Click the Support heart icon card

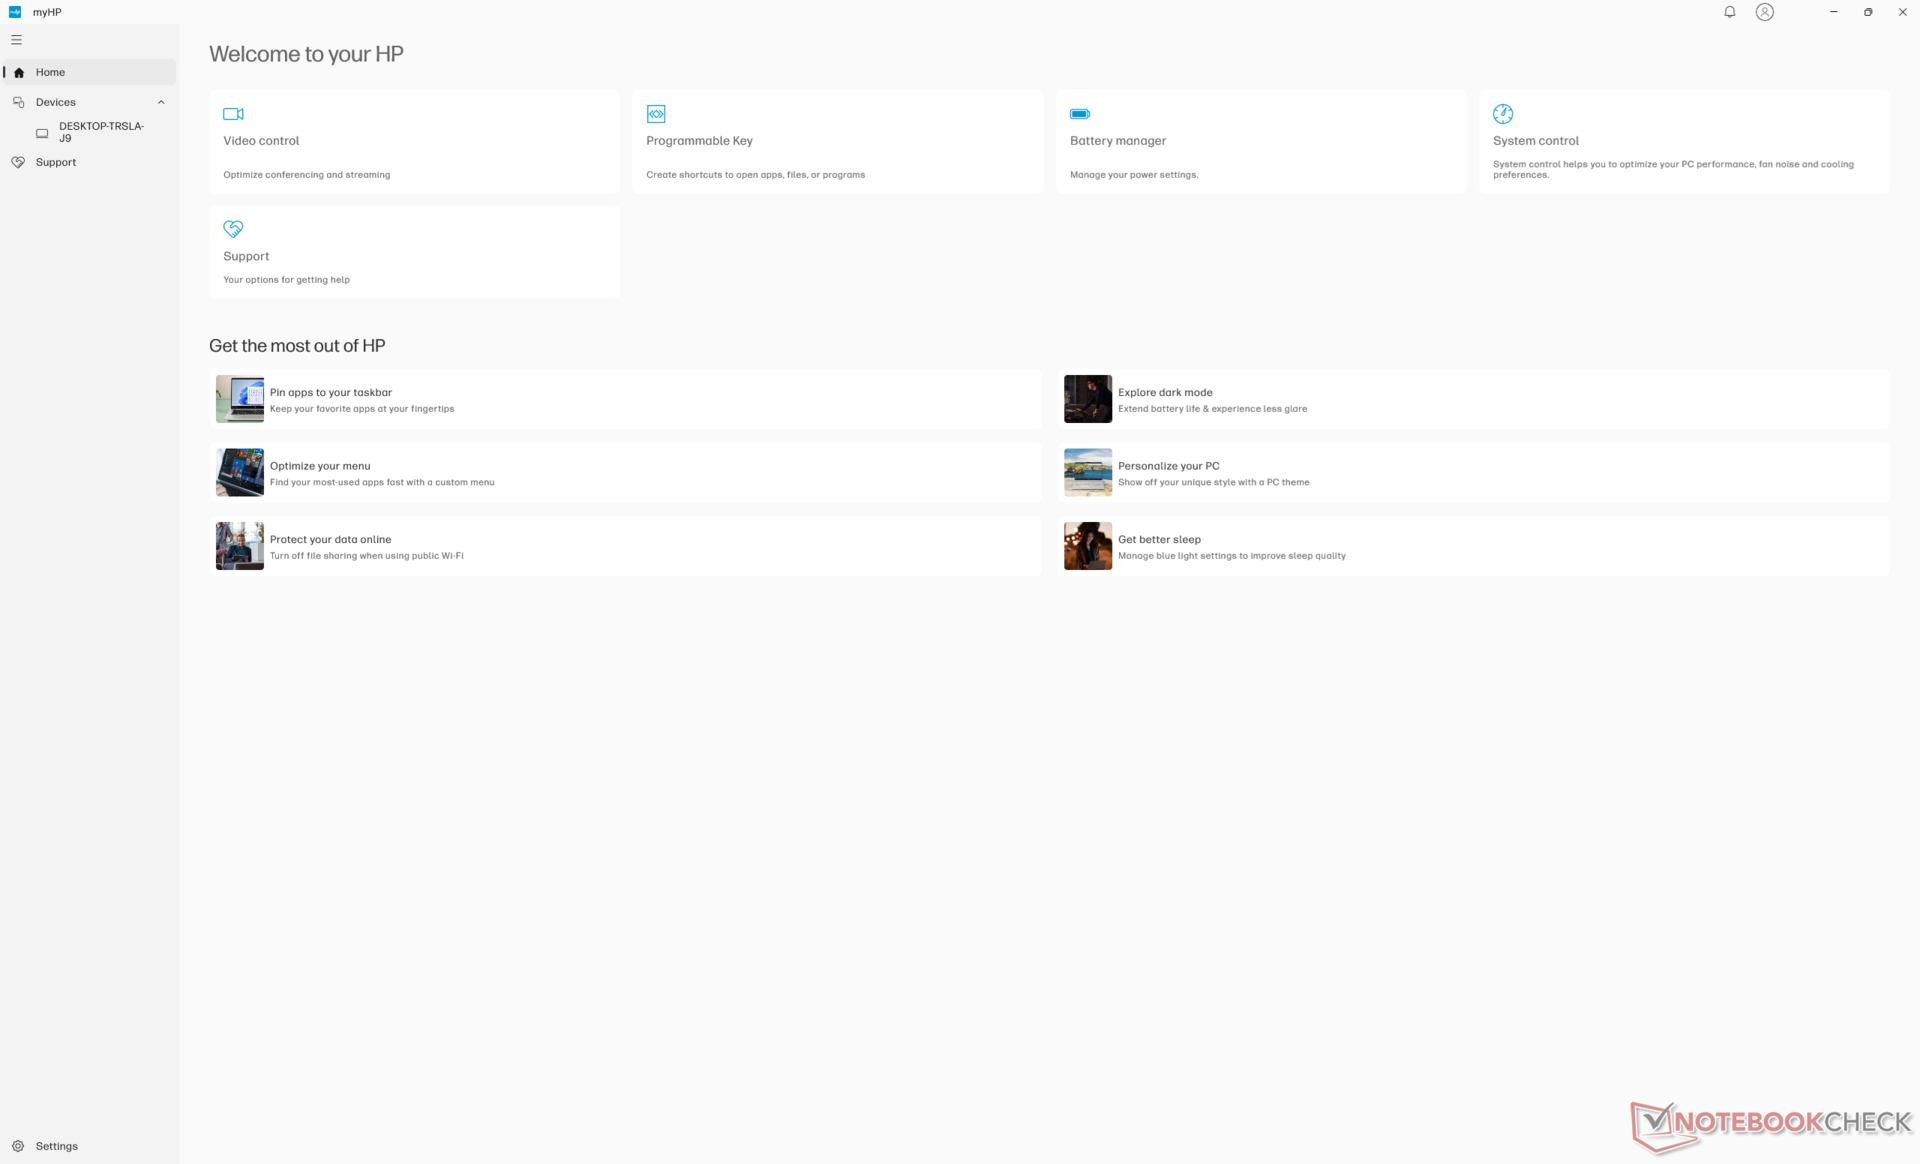coord(233,229)
